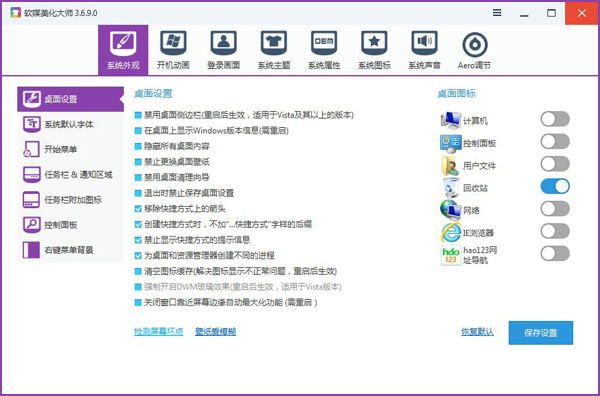
Task: Select 任务栏附加图标 in the sidebar
Action: coord(70,200)
